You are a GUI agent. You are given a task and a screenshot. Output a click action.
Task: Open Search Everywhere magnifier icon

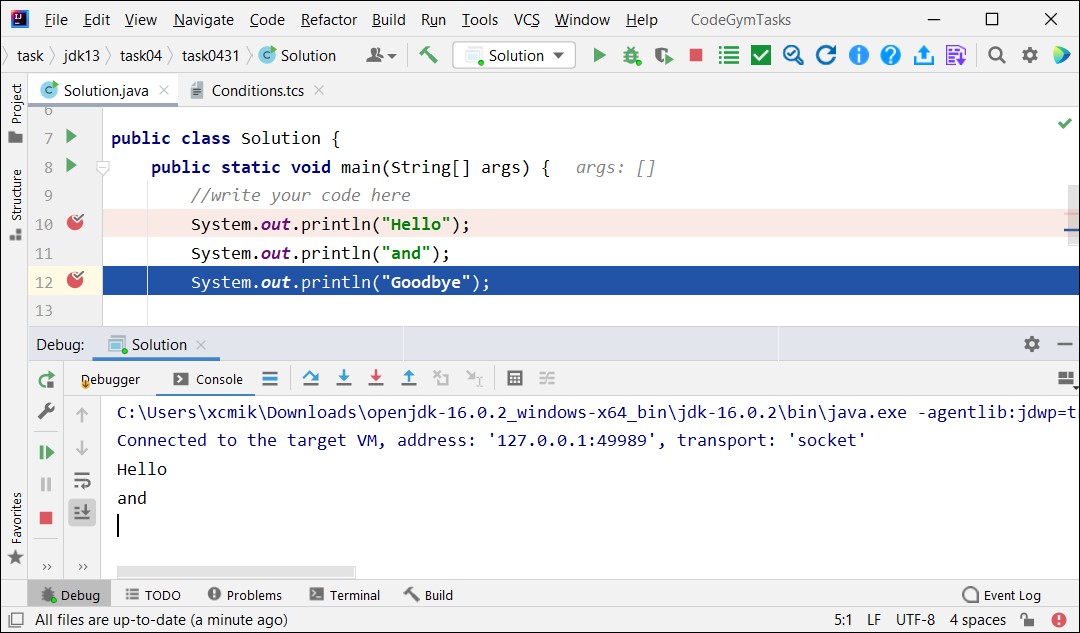[x=996, y=55]
